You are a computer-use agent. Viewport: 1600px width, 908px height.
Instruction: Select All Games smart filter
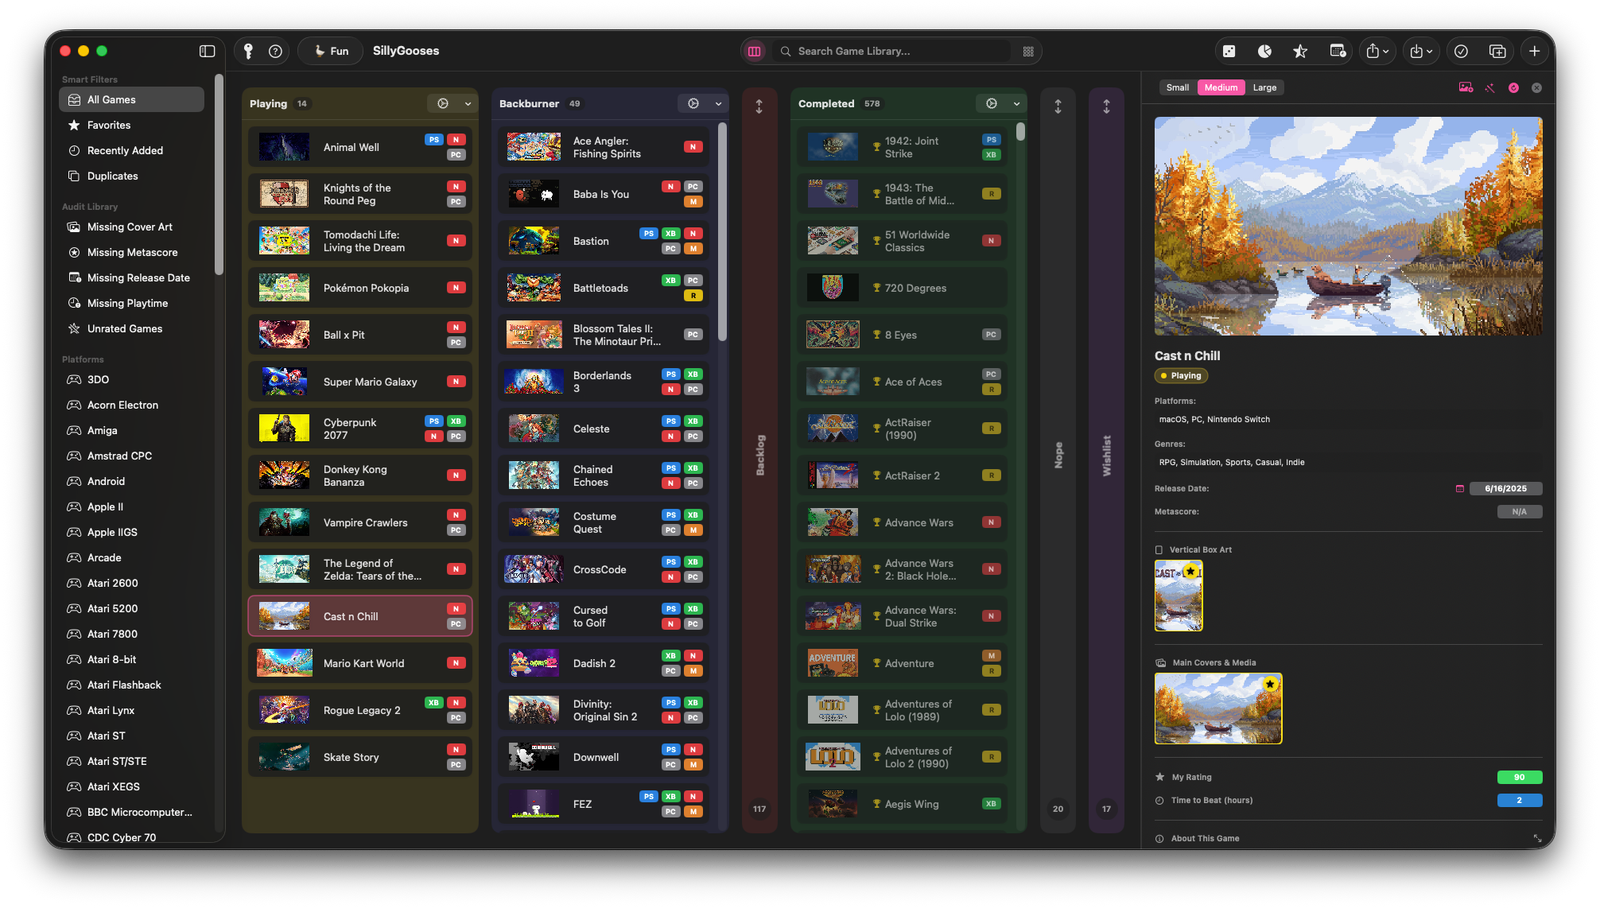pyautogui.click(x=131, y=100)
